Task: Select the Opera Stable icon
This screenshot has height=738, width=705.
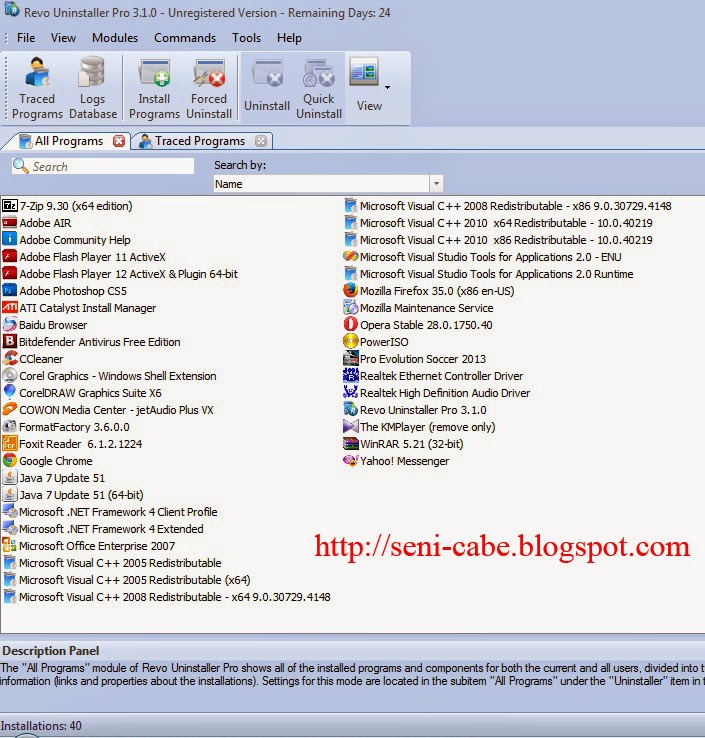Action: (350, 325)
